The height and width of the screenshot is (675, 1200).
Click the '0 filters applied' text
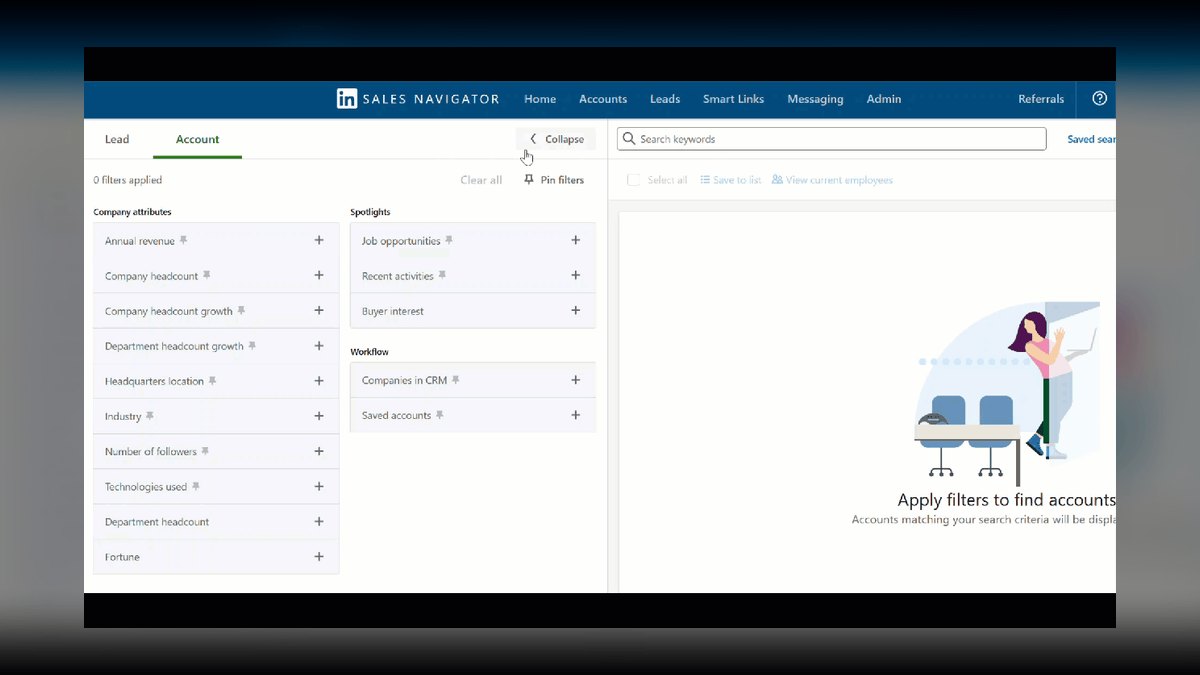128,180
